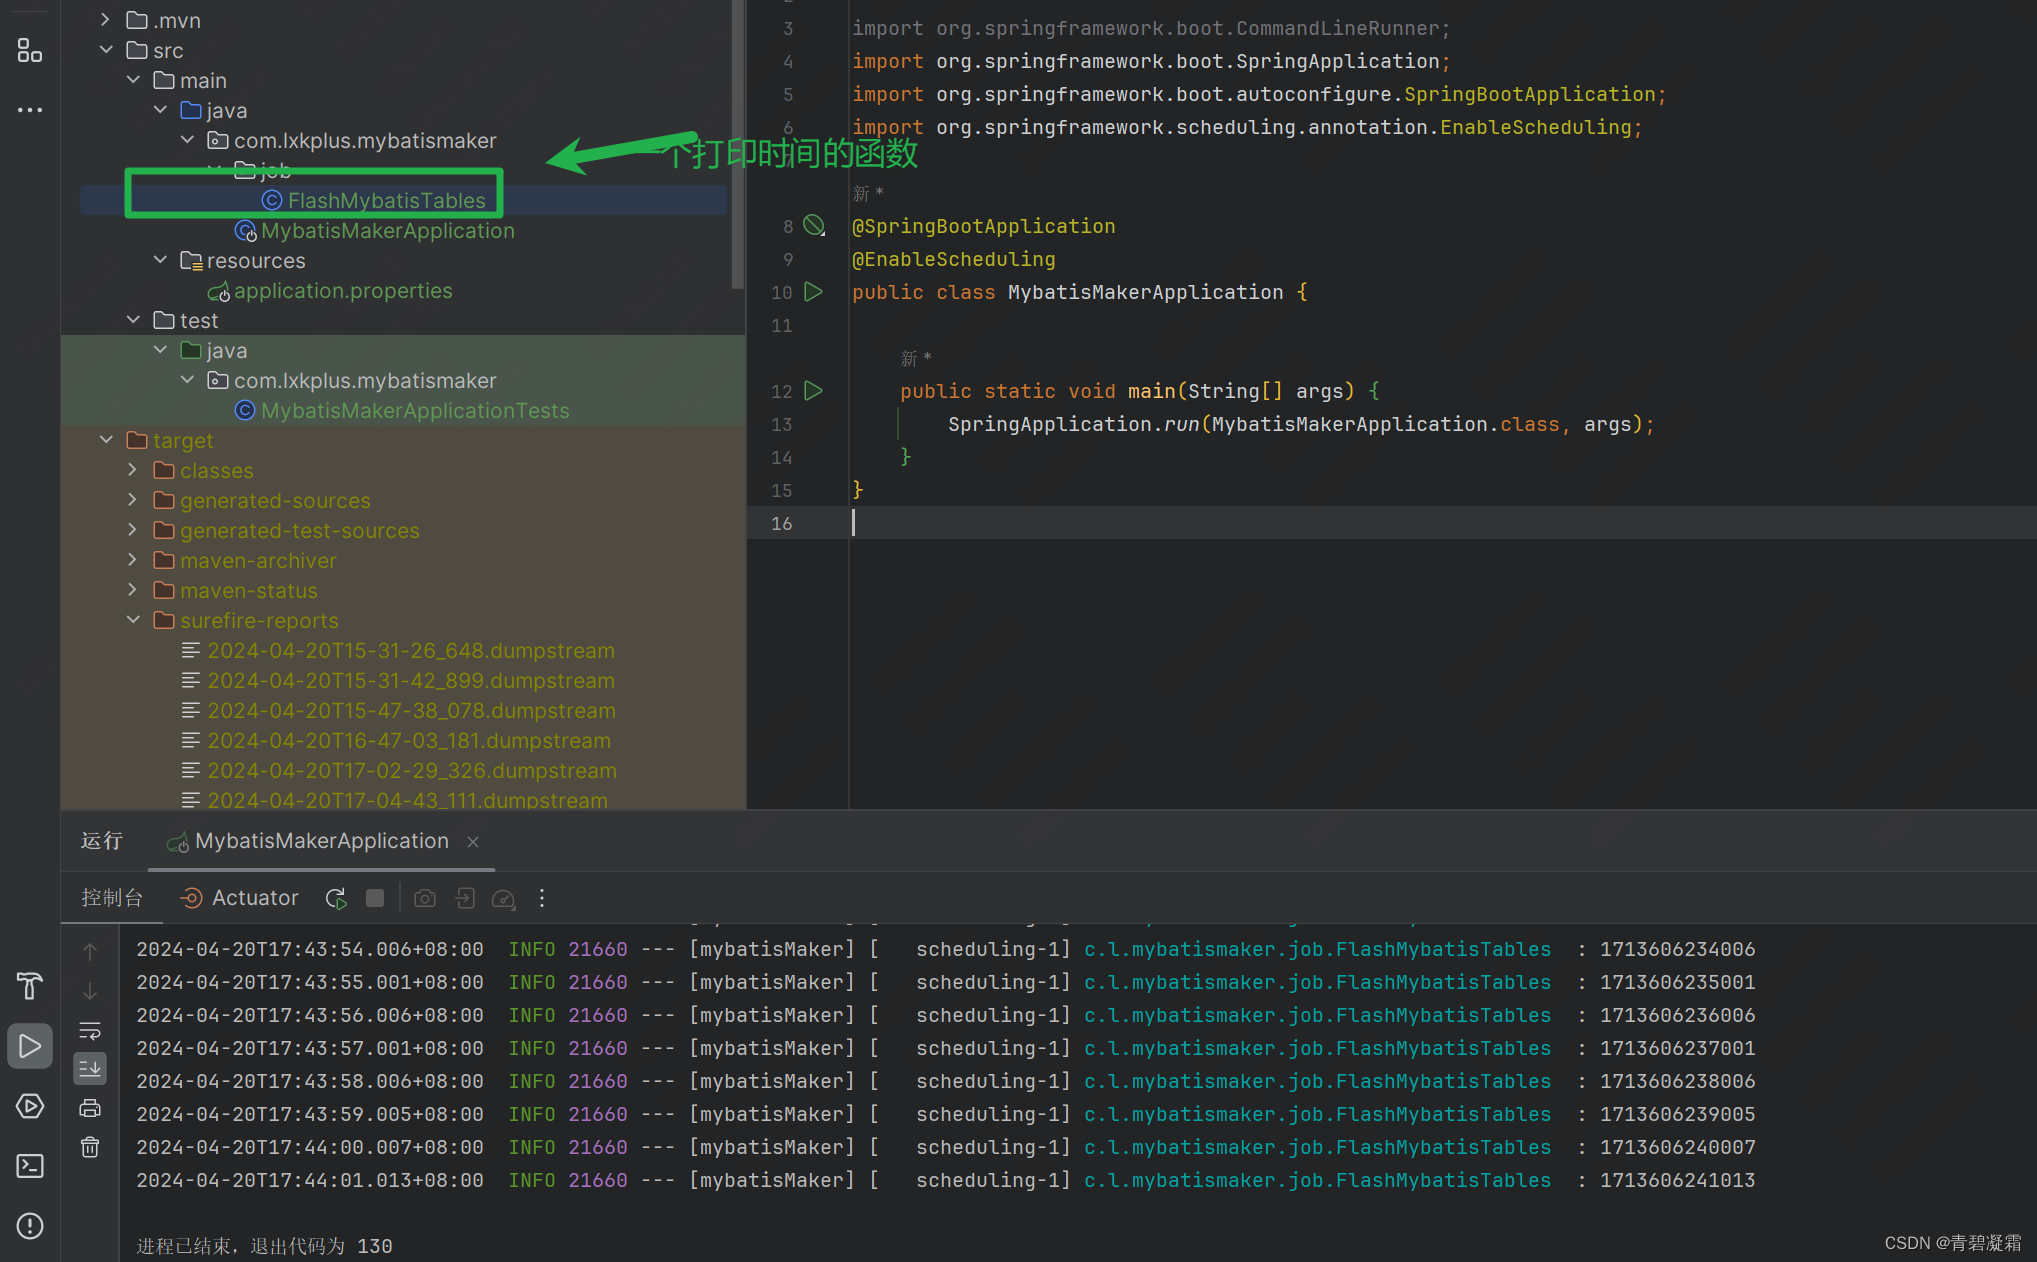Open the Problems tool window icon
This screenshot has width=2037, height=1262.
[30, 1226]
